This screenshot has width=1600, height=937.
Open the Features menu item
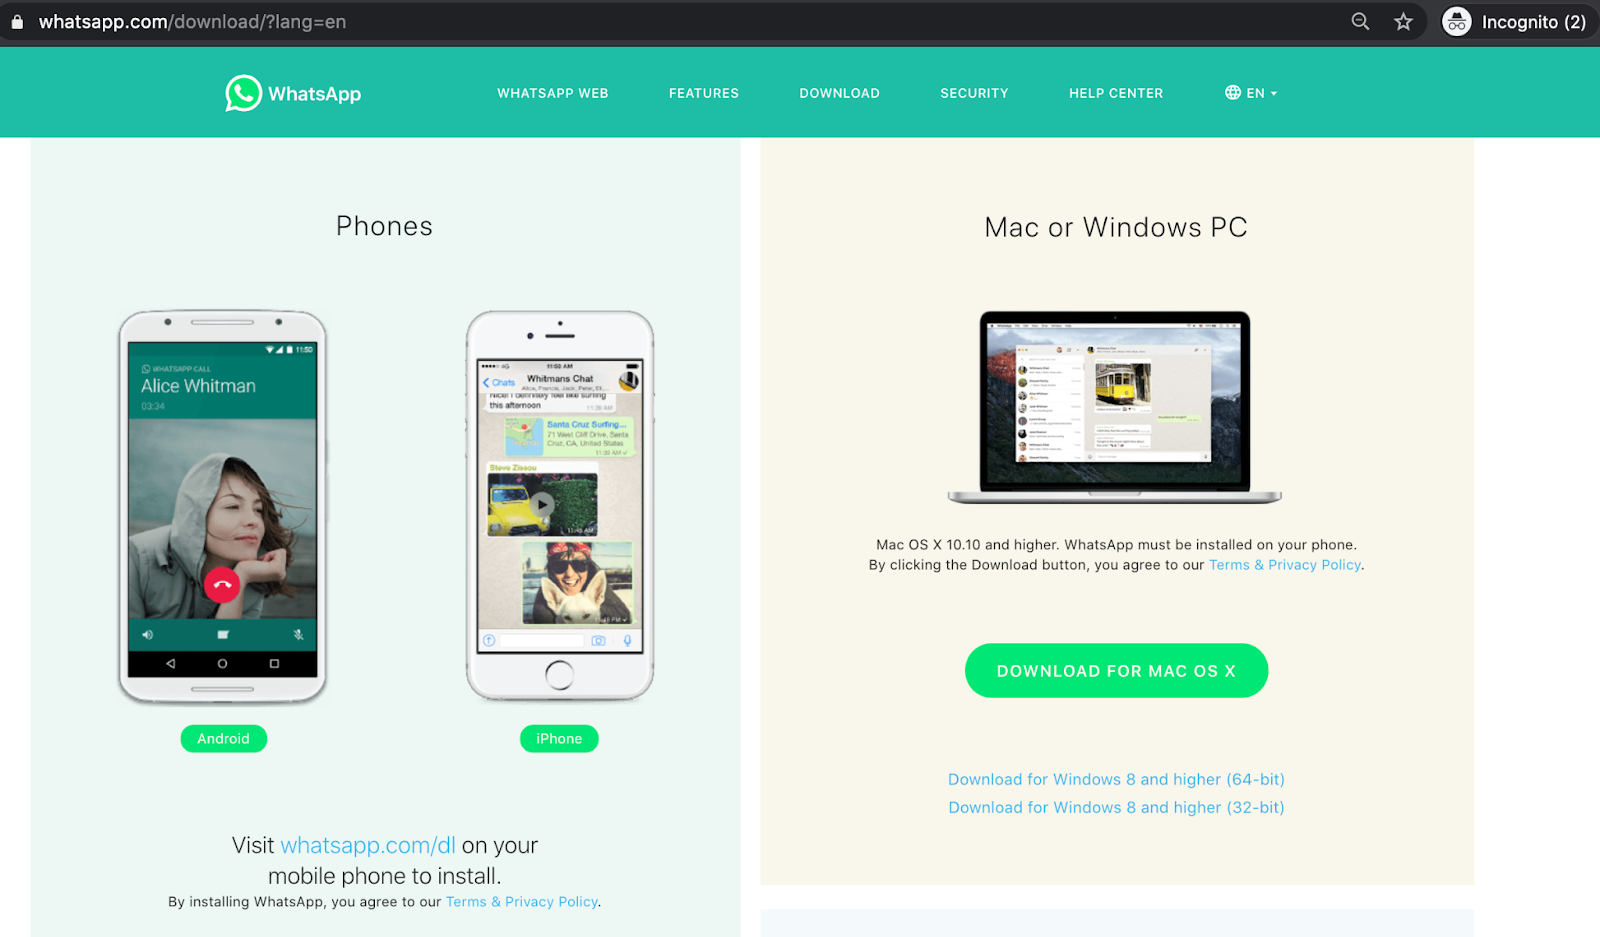pos(704,93)
